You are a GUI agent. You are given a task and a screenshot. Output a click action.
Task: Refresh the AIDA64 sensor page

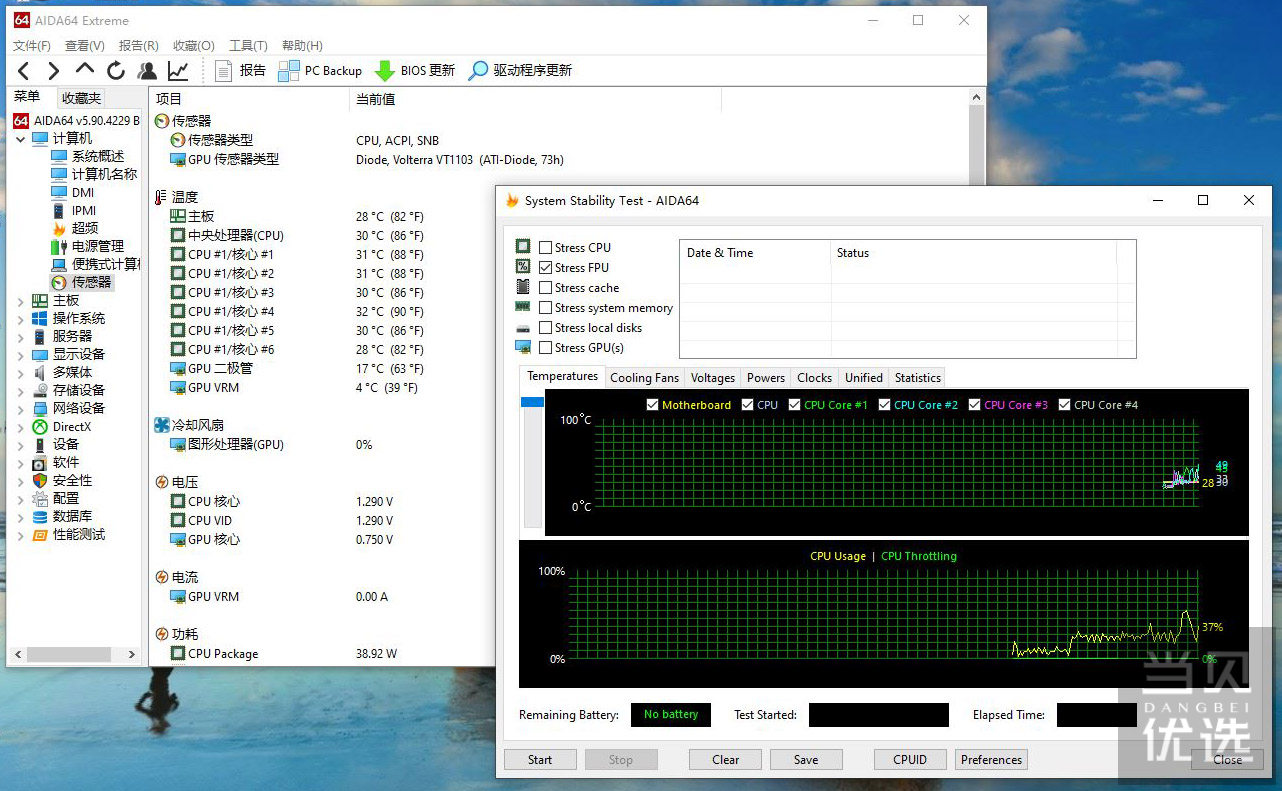coord(116,71)
